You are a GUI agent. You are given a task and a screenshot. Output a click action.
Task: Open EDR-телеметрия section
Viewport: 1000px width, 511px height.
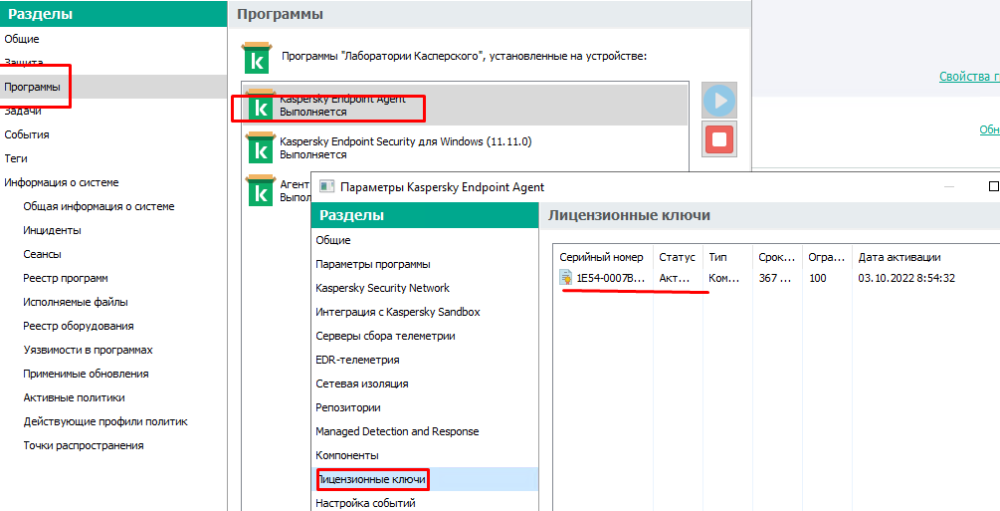pyautogui.click(x=357, y=360)
